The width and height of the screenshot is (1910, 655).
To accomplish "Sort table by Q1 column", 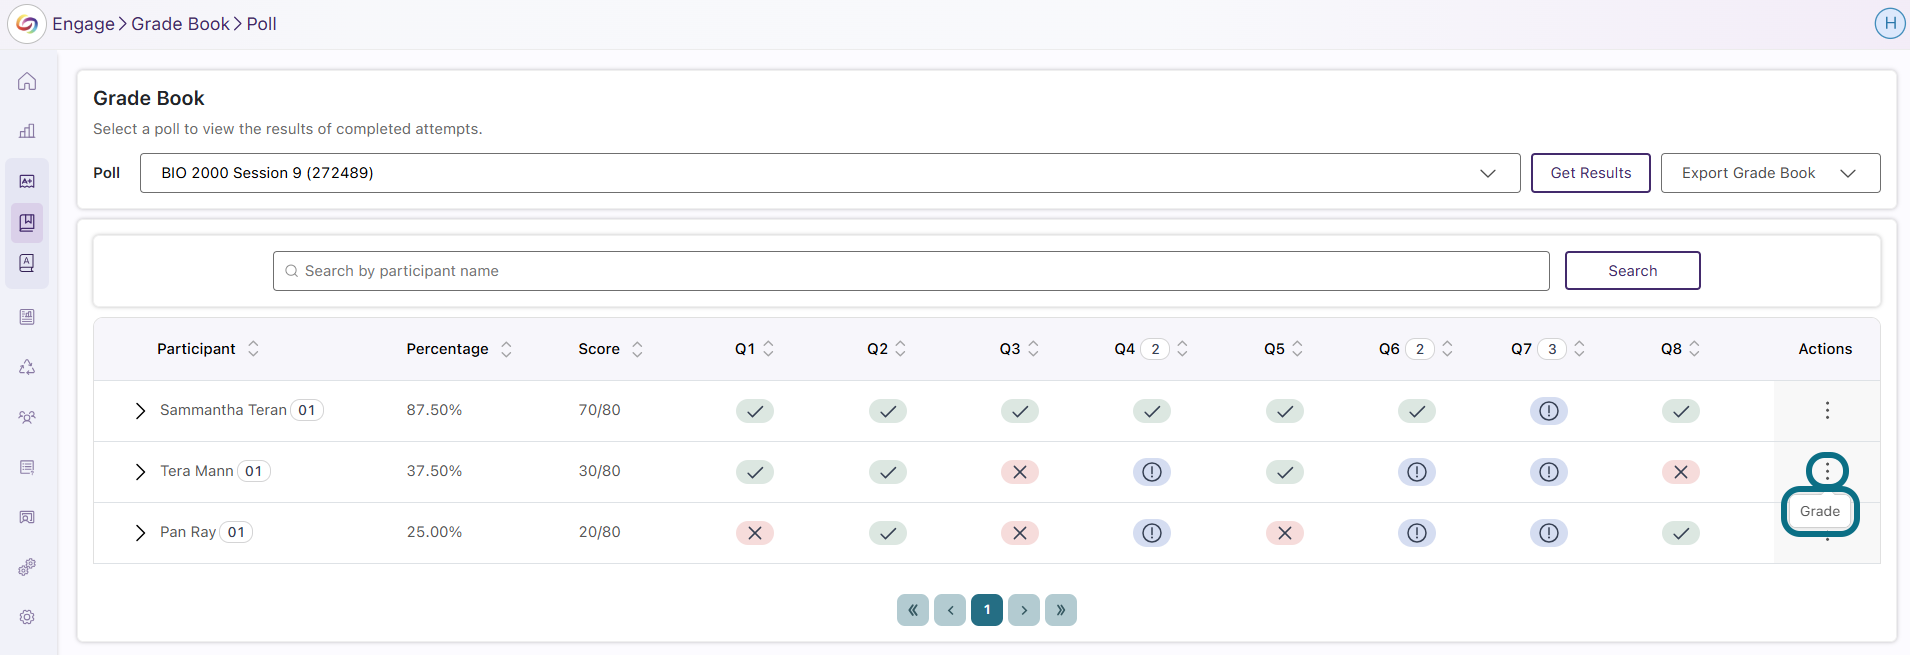I will click(768, 349).
